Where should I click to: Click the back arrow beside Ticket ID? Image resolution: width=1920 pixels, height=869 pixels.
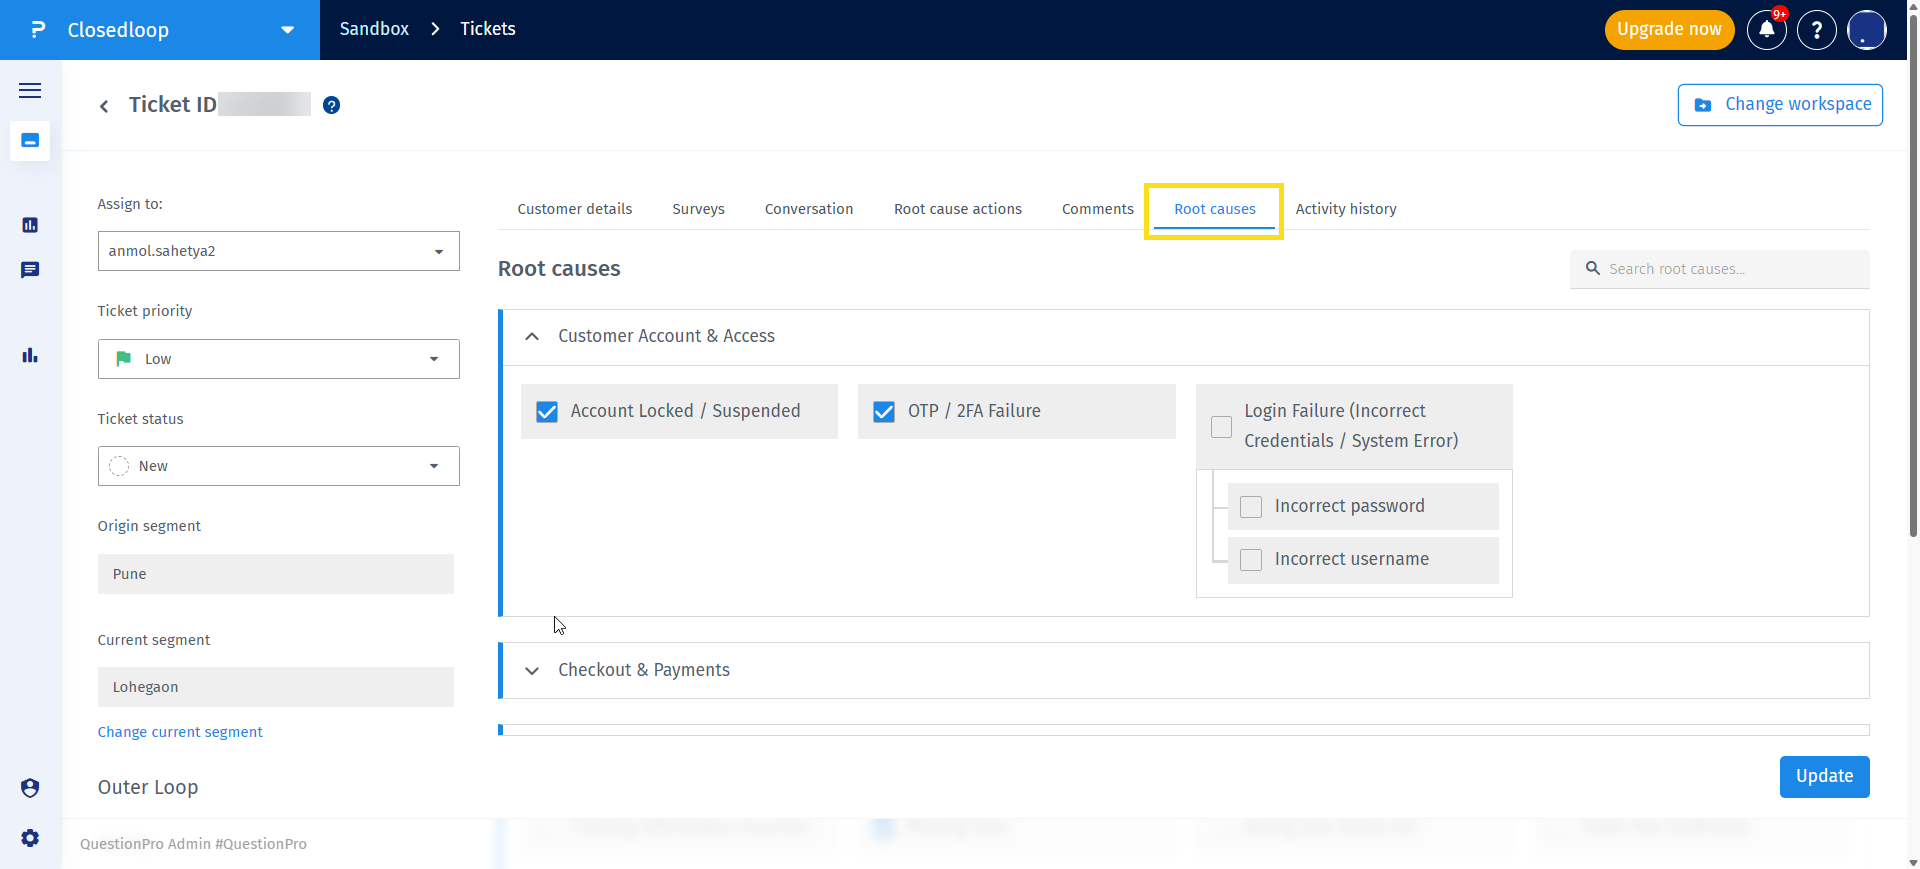(x=104, y=106)
